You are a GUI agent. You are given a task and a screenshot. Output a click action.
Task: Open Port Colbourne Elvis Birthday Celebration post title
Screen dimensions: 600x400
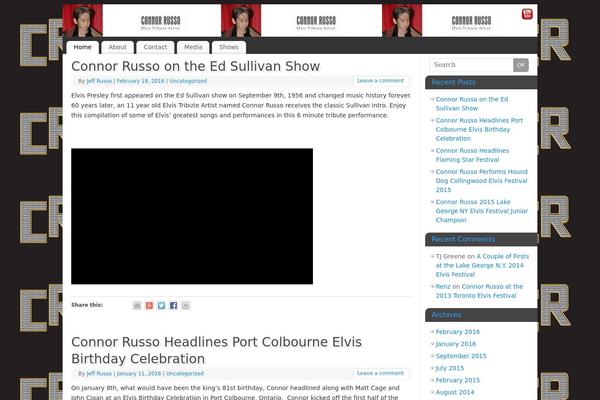pyautogui.click(x=216, y=350)
